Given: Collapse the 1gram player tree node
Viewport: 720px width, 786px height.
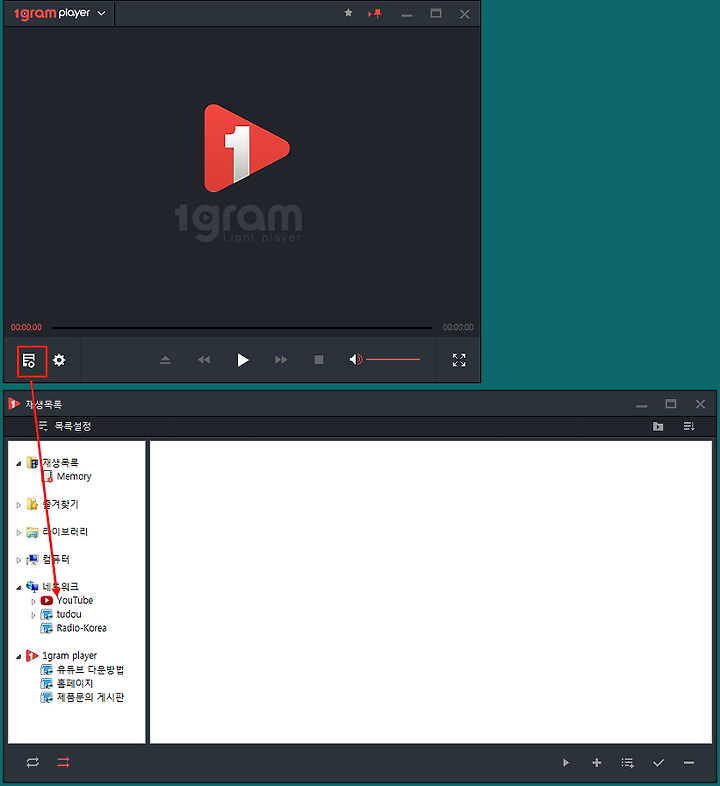Looking at the screenshot, I should 19,657.
